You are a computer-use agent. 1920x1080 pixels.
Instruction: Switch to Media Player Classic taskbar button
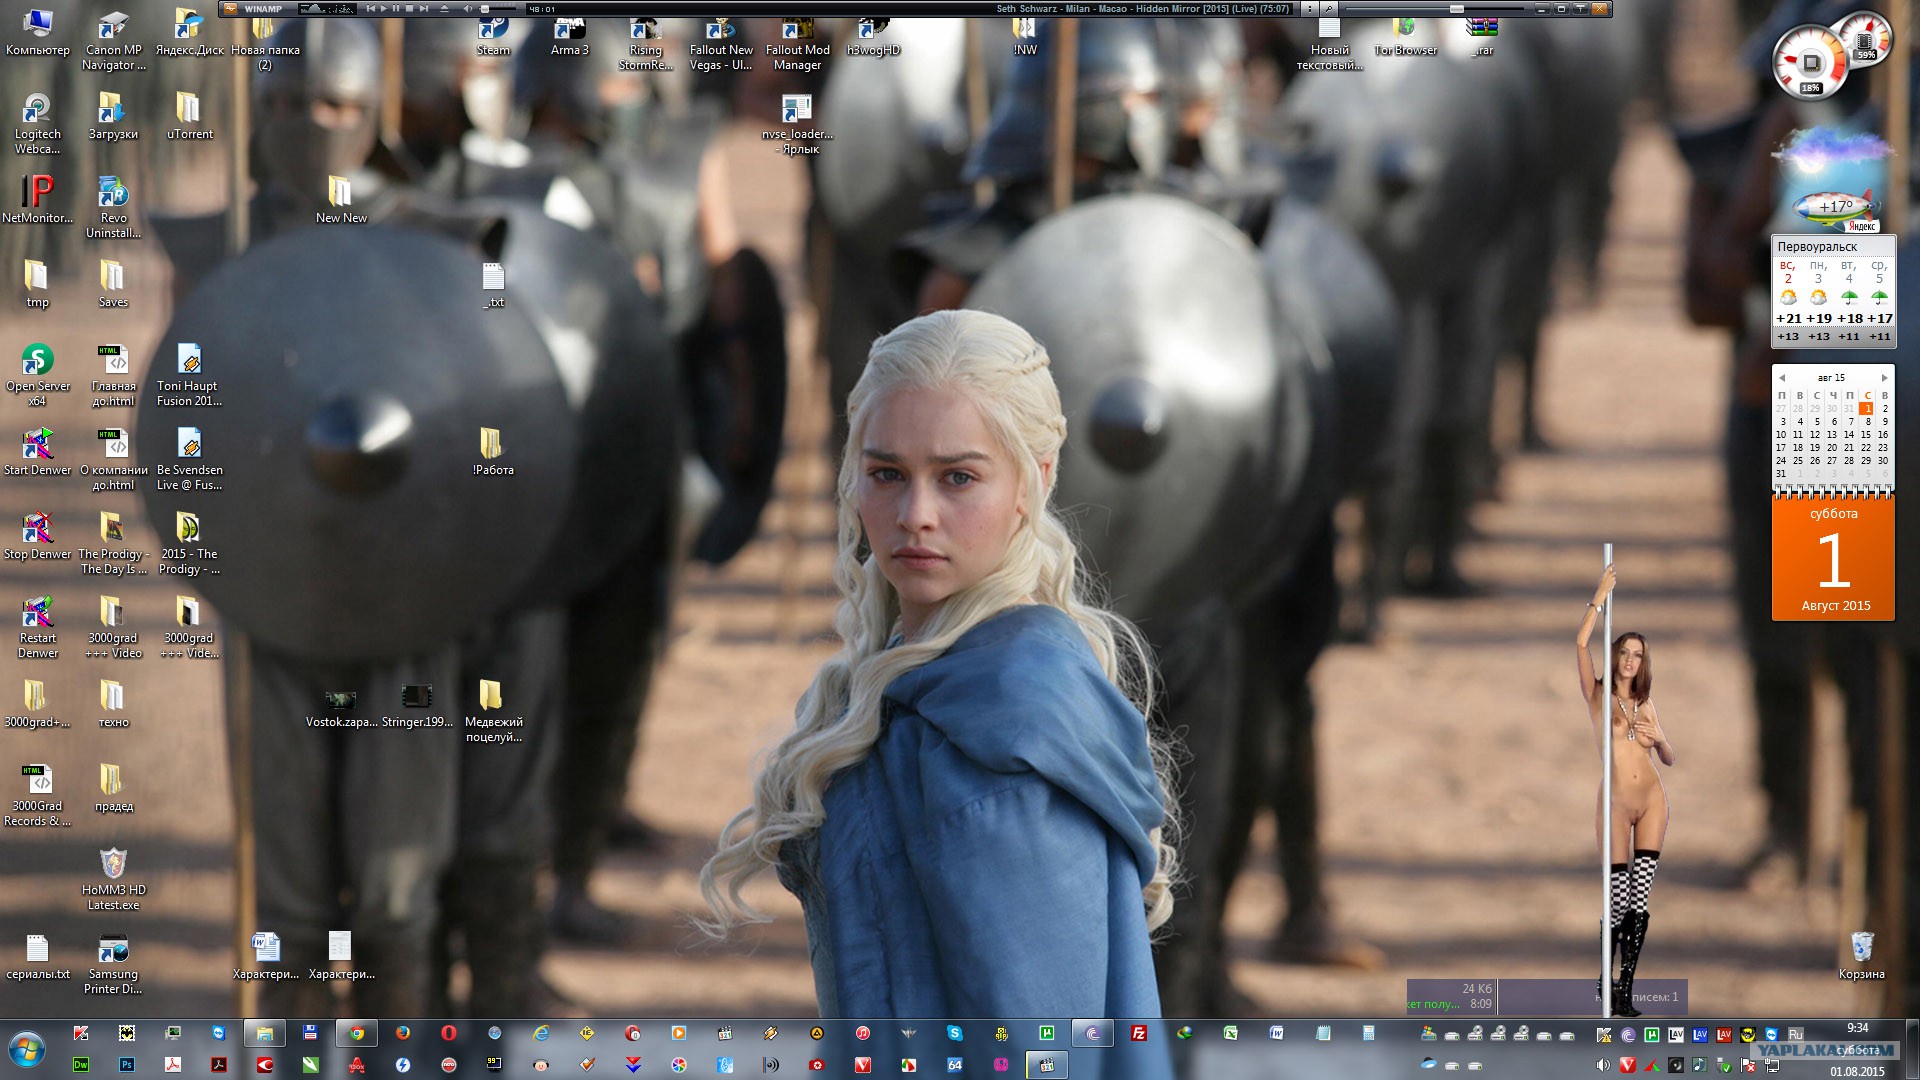[1047, 1065]
